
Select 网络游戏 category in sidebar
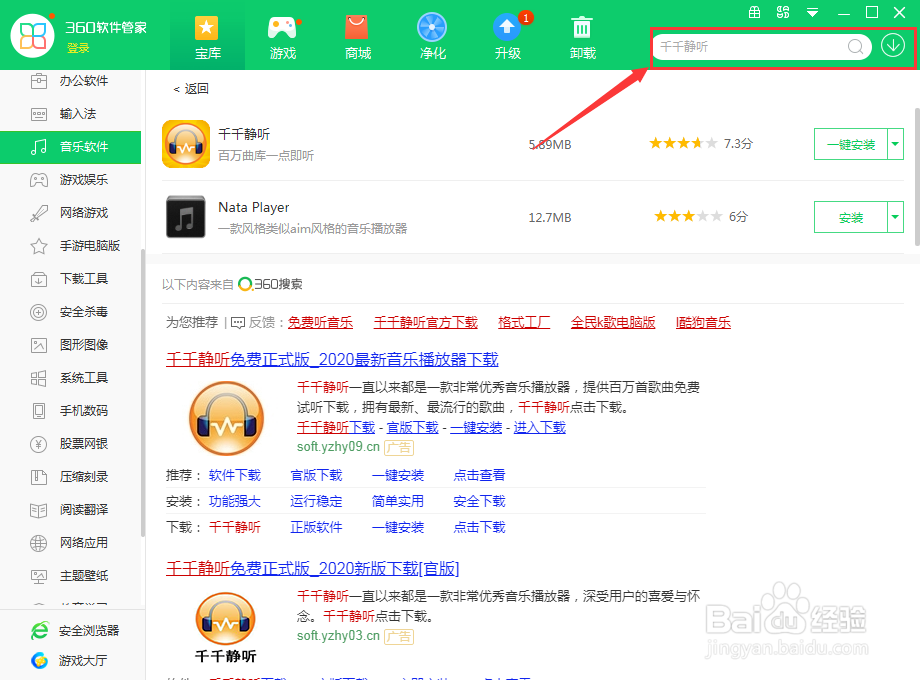point(70,212)
